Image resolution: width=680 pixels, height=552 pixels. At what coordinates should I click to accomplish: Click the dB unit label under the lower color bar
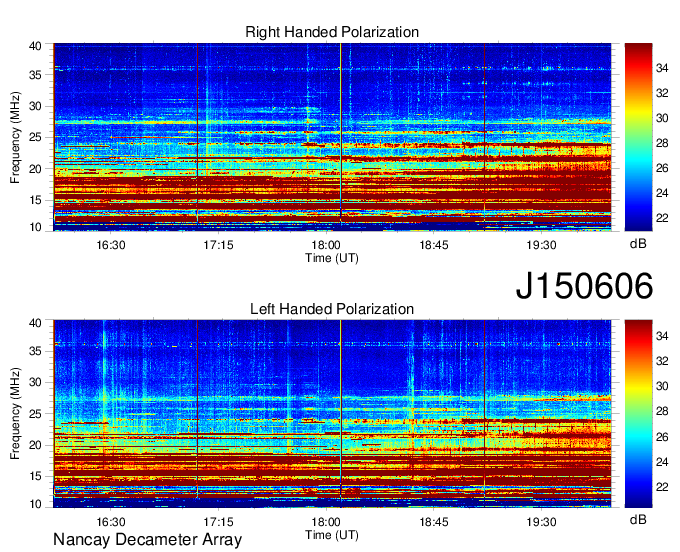pyautogui.click(x=638, y=520)
